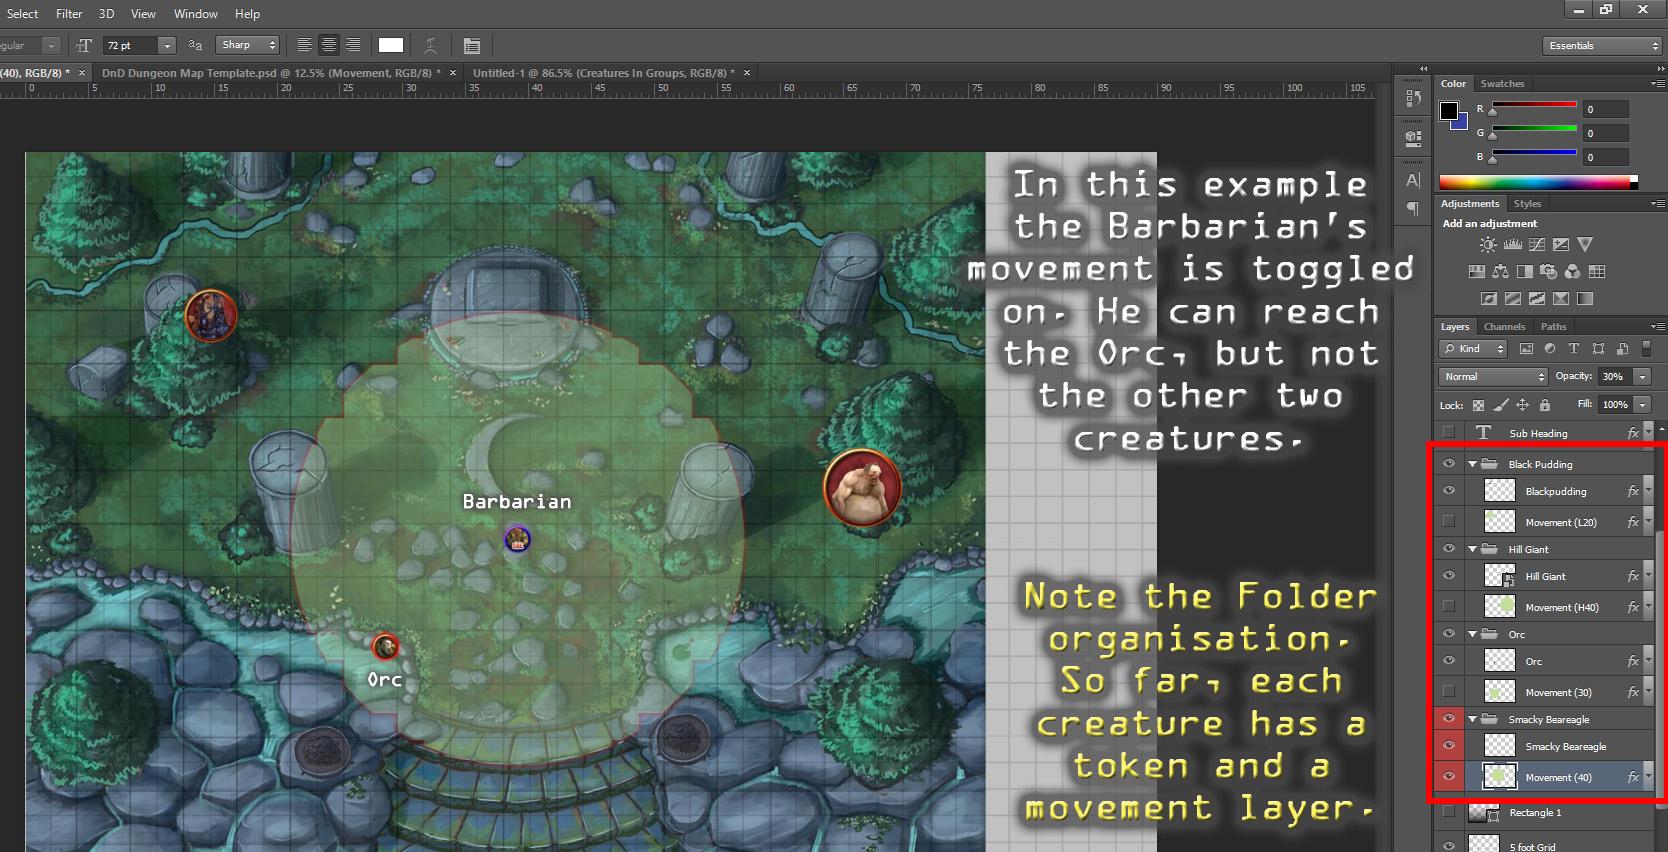Viewport: 1668px width, 852px height.
Task: Open the warp text tool
Action: [x=430, y=45]
